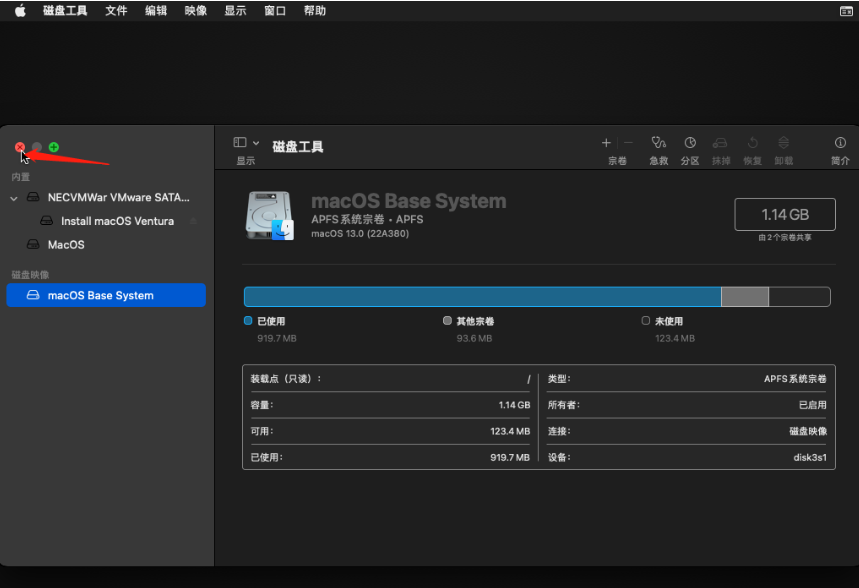This screenshot has width=859, height=588.
Task: Select Install macOS Ventura in sidebar
Action: click(117, 221)
